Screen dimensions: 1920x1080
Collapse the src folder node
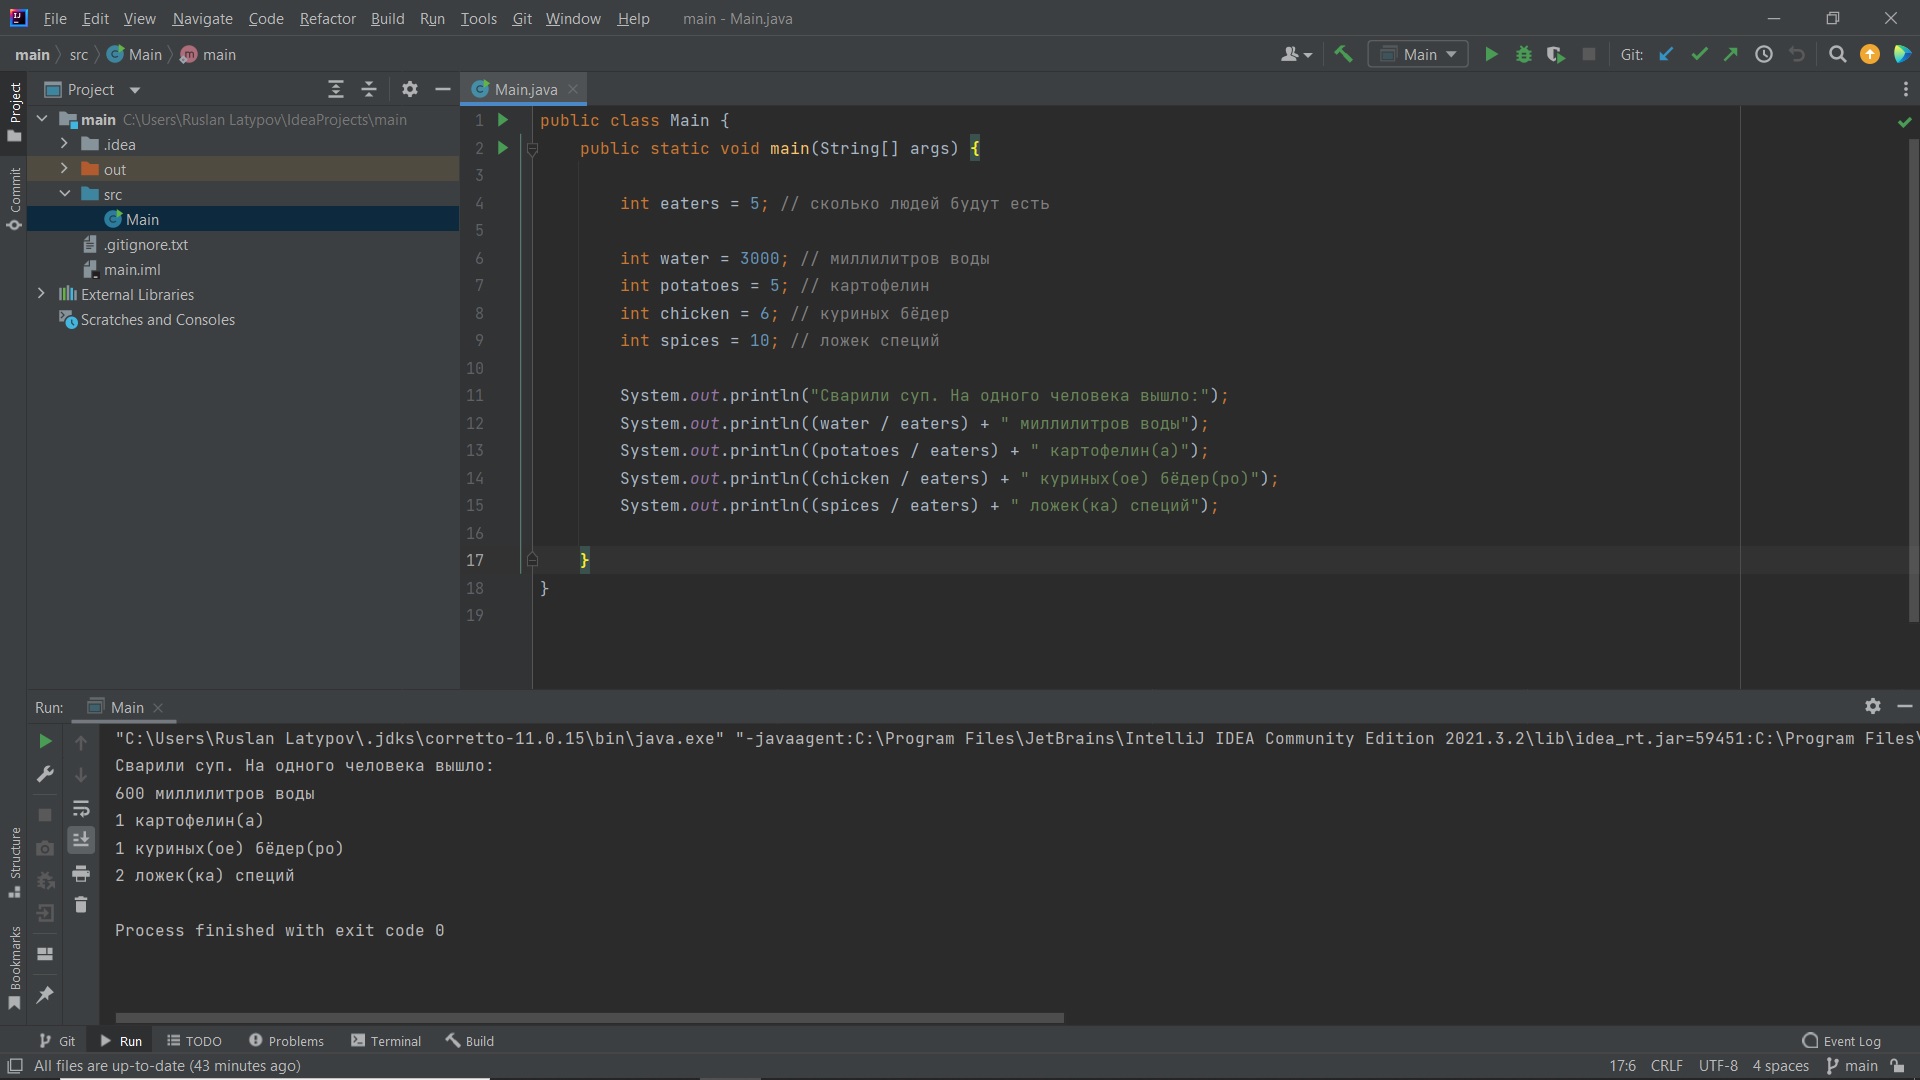click(x=64, y=194)
